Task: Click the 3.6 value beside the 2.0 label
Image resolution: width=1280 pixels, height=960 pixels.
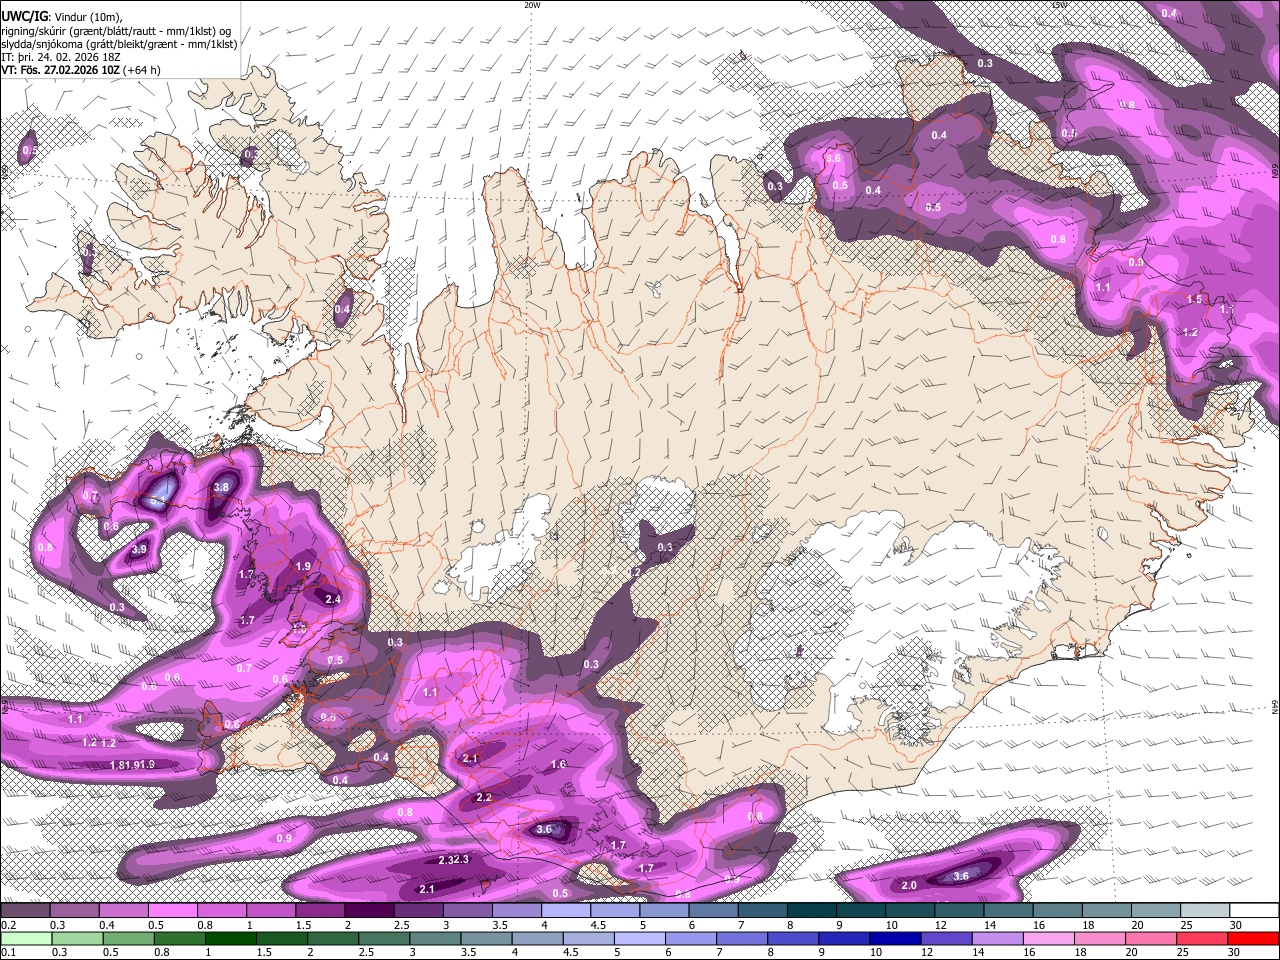Action: click(961, 876)
